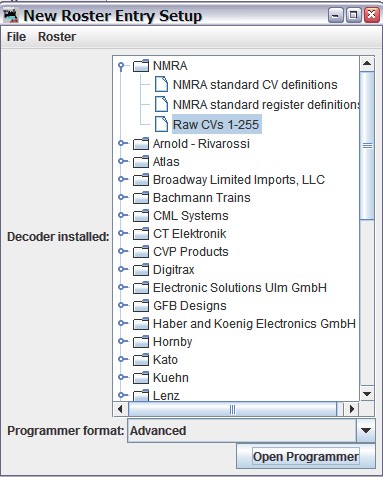The image size is (383, 477).
Task: Click the Hornby folder icon
Action: tap(141, 342)
